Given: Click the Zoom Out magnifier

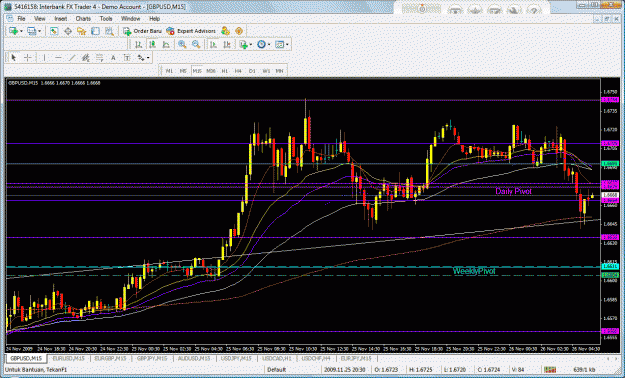Looking at the screenshot, I should (196, 45).
